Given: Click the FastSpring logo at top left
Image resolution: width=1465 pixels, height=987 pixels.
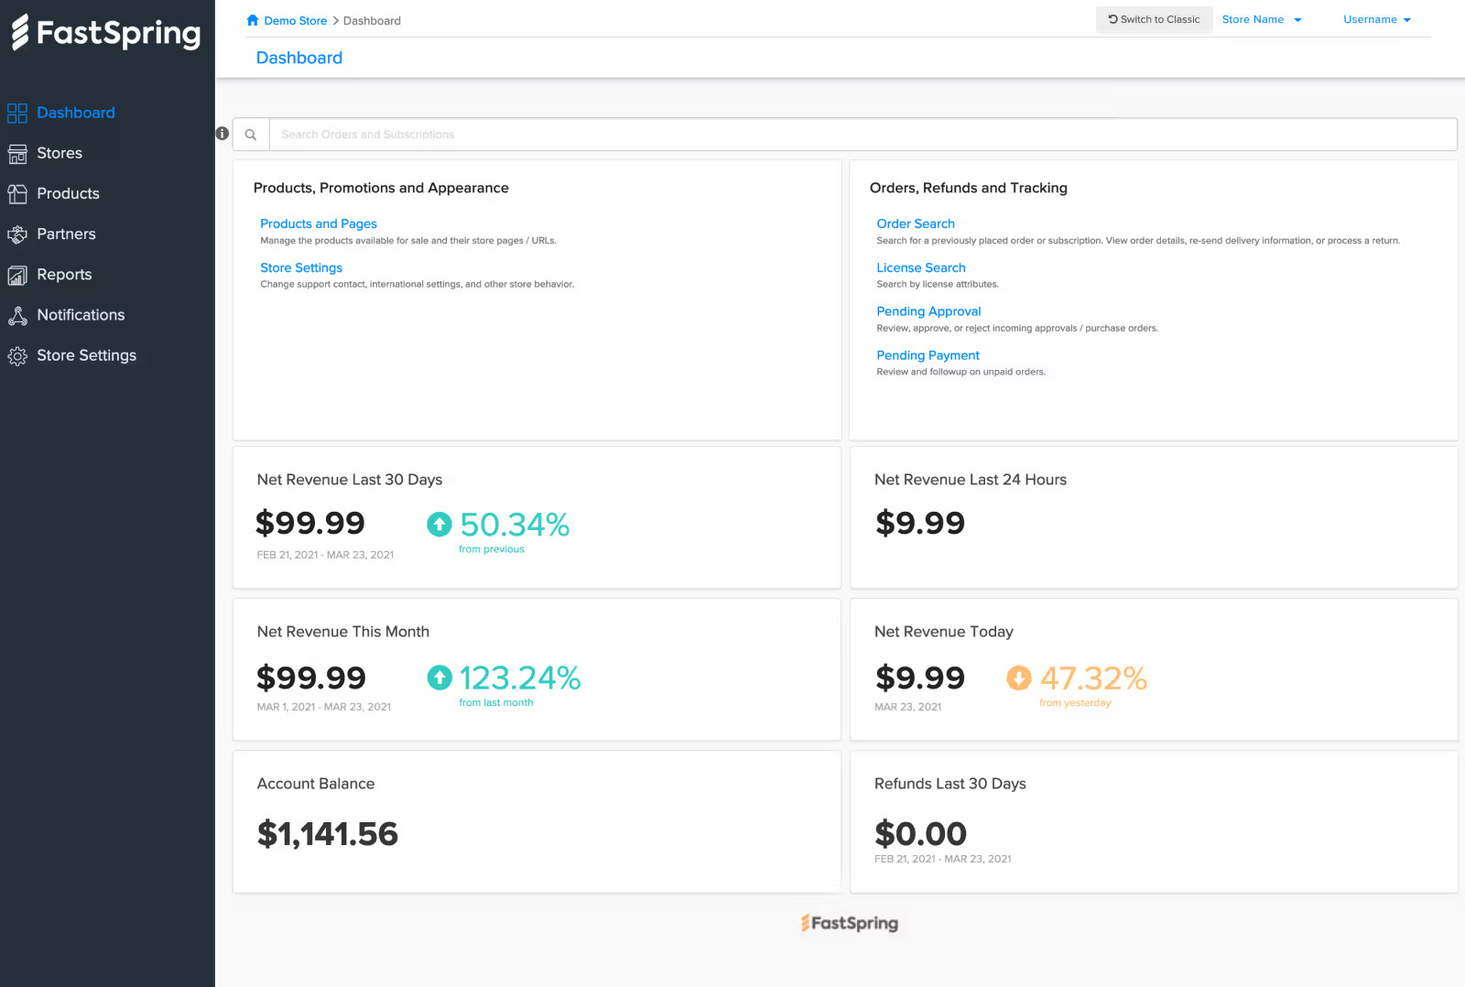Looking at the screenshot, I should click(x=105, y=33).
